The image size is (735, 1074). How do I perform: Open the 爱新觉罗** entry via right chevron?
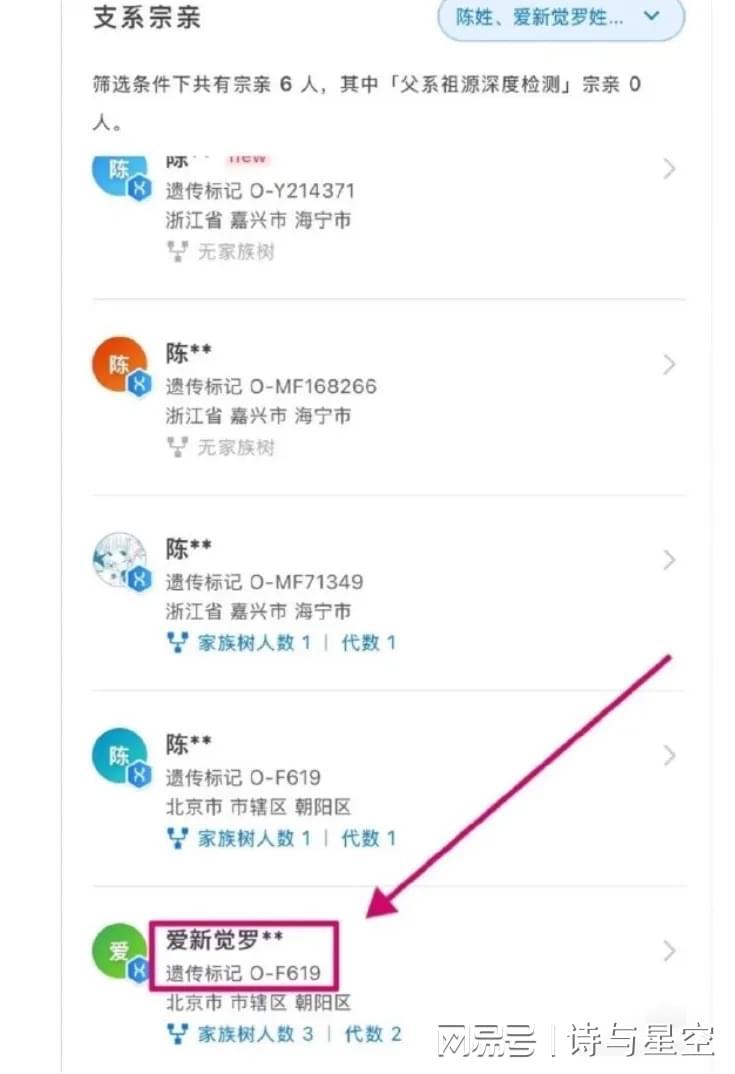pyautogui.click(x=669, y=951)
